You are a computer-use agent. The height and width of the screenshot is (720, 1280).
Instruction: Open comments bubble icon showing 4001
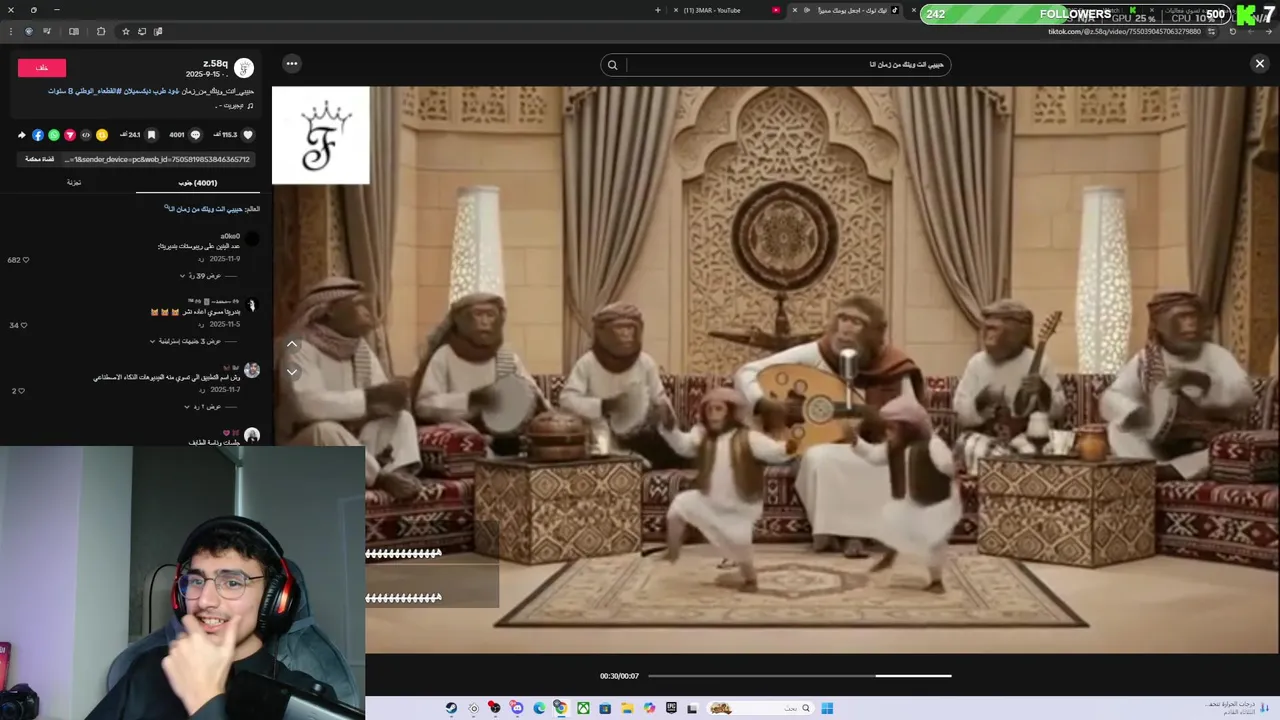pos(195,135)
